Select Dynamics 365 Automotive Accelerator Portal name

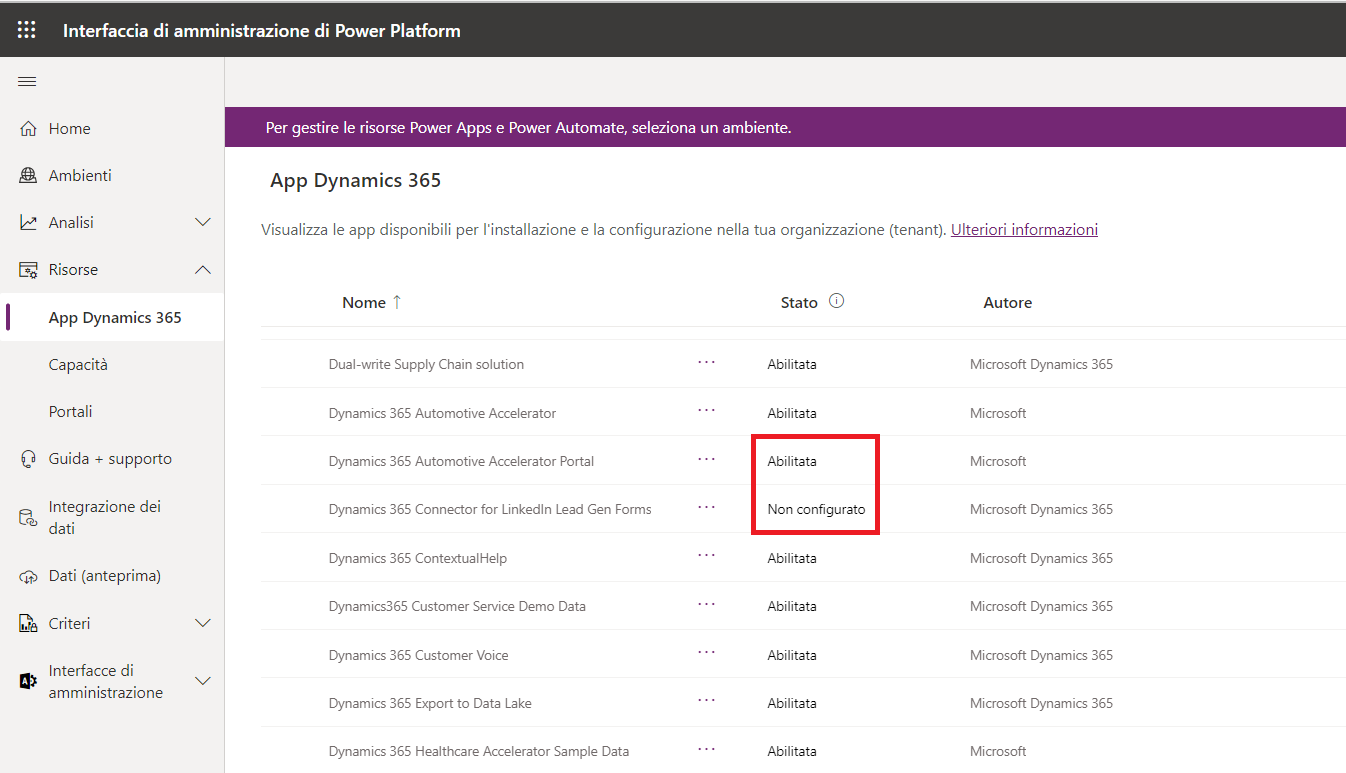[461, 461]
